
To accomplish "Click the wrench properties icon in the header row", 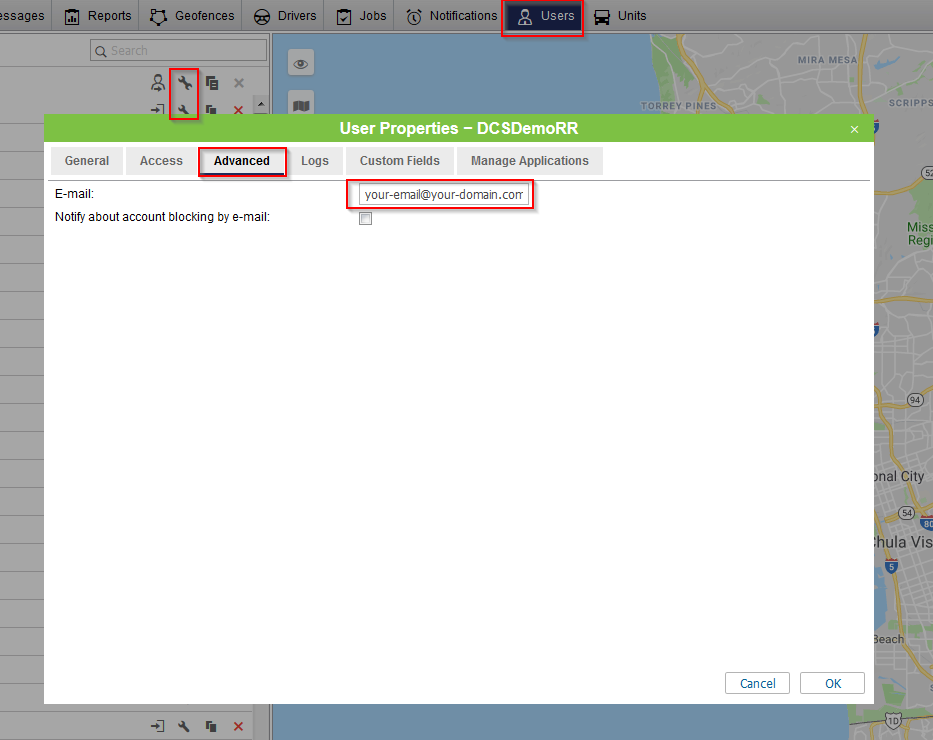I will click(x=184, y=83).
